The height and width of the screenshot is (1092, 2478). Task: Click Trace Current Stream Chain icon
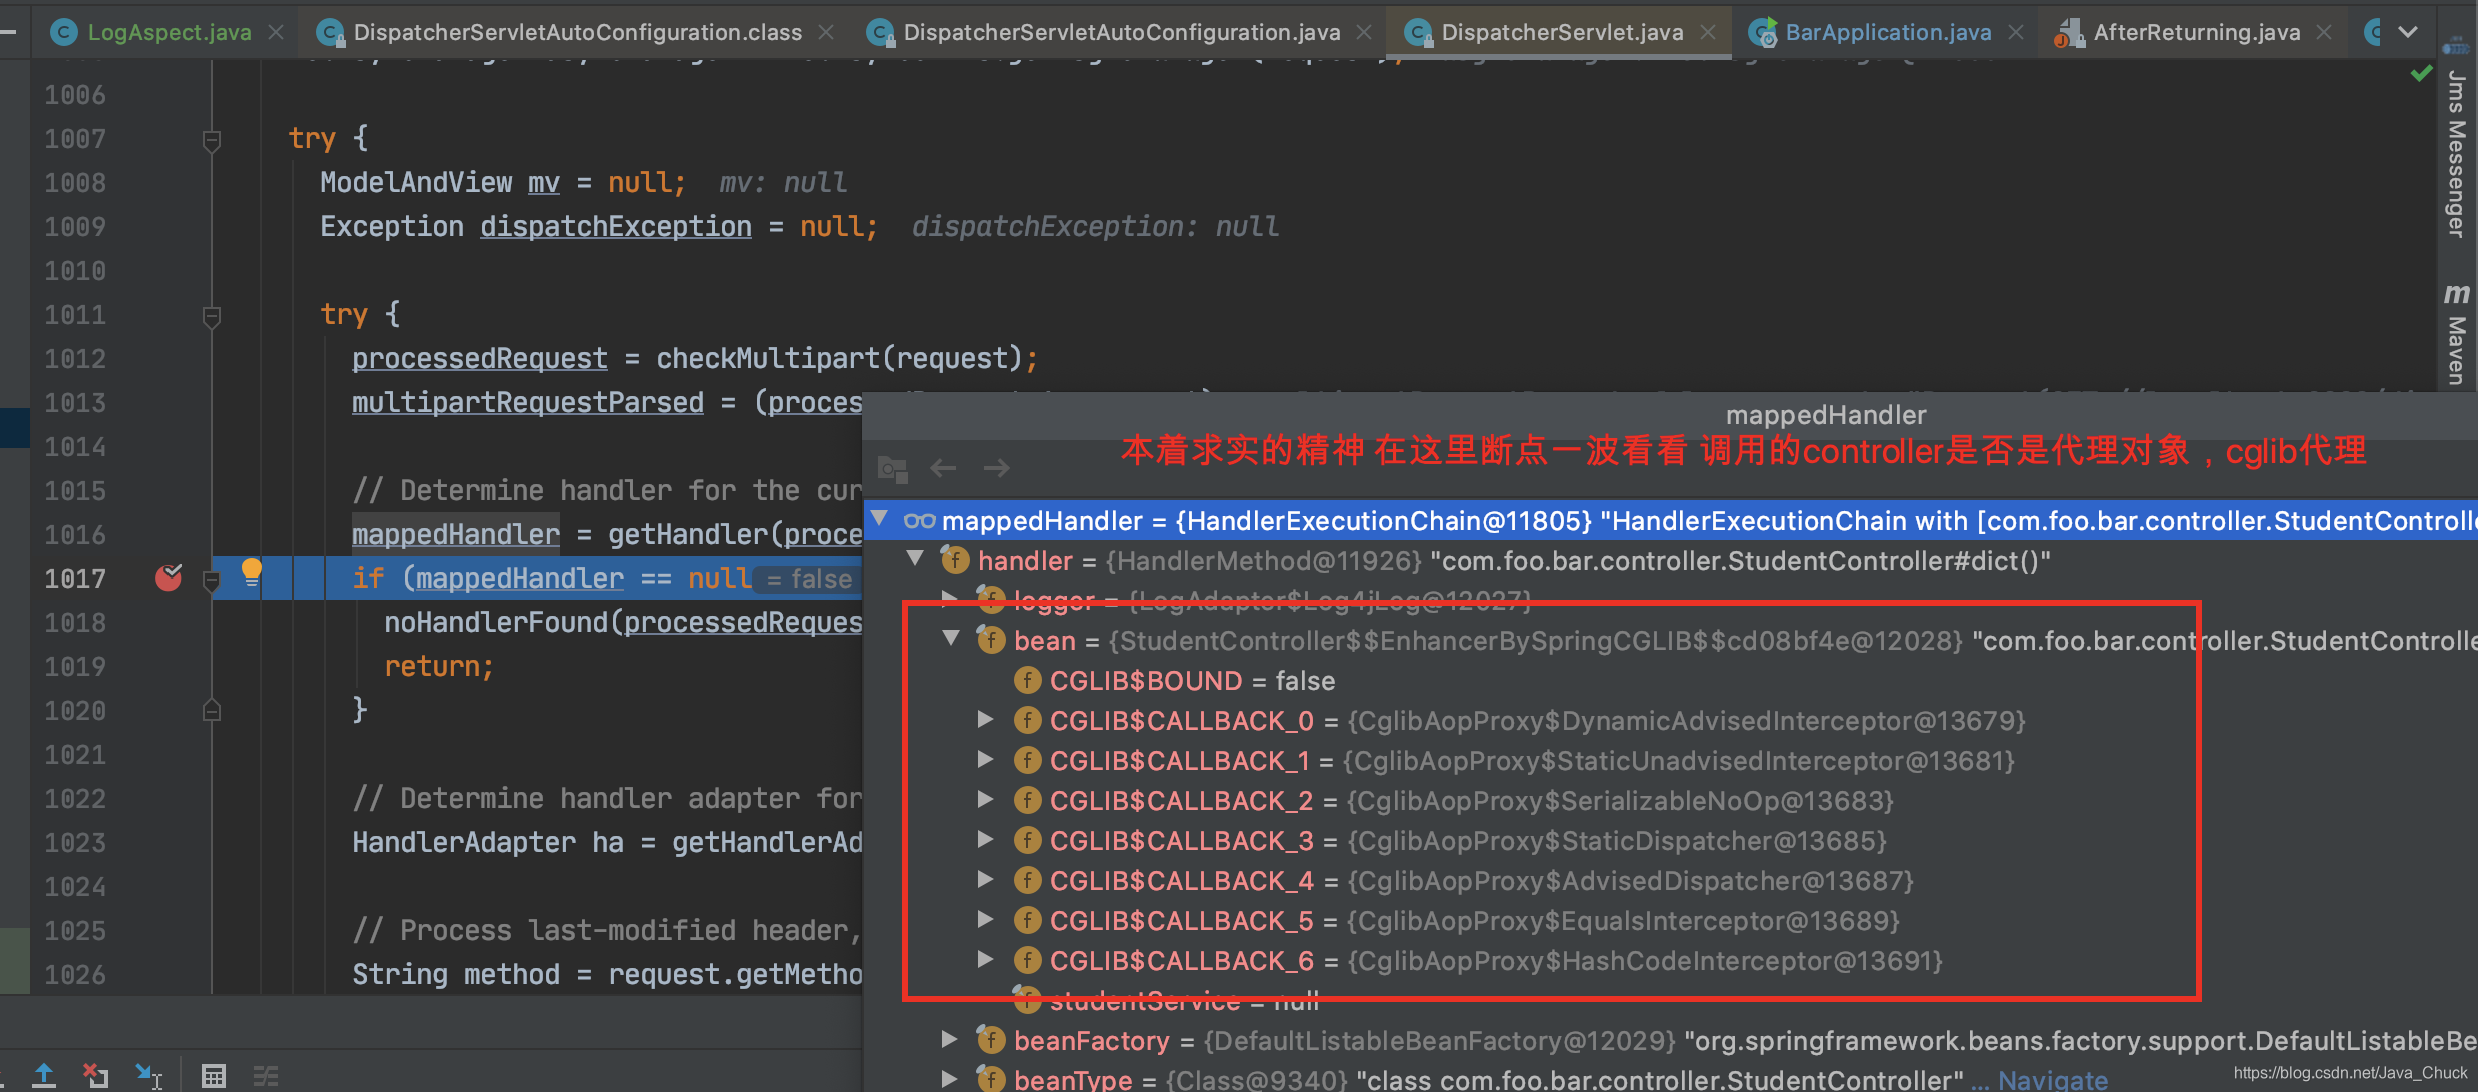[x=265, y=1075]
